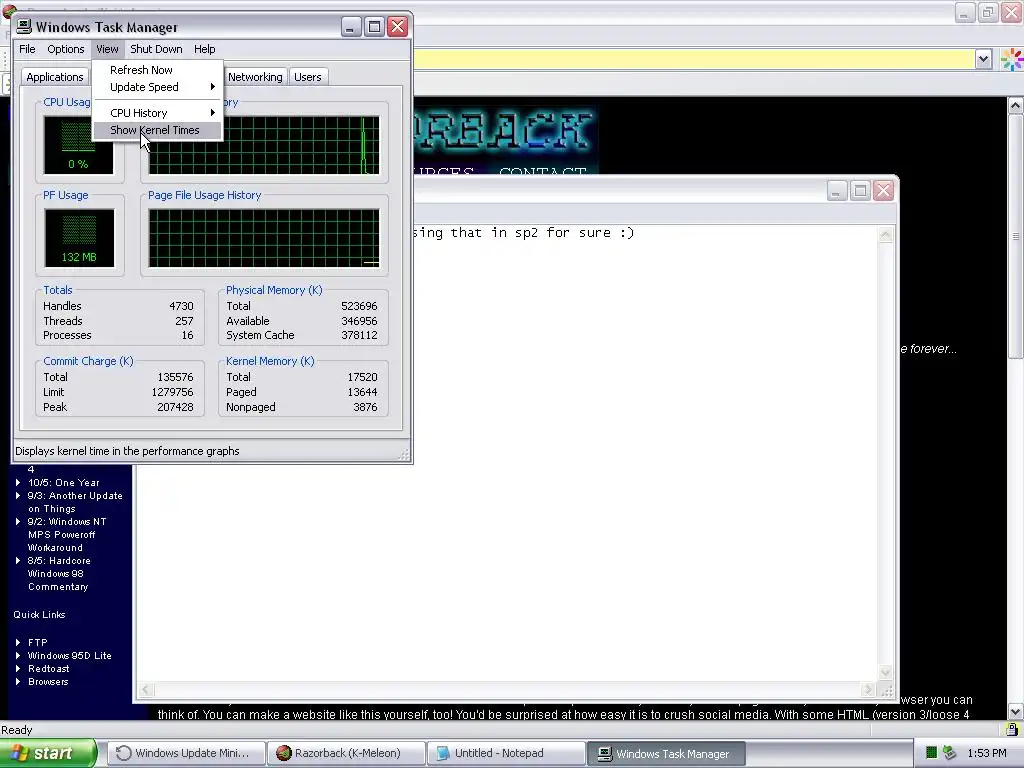Click the Handles value 4730
The image size is (1024, 768).
click(x=181, y=306)
